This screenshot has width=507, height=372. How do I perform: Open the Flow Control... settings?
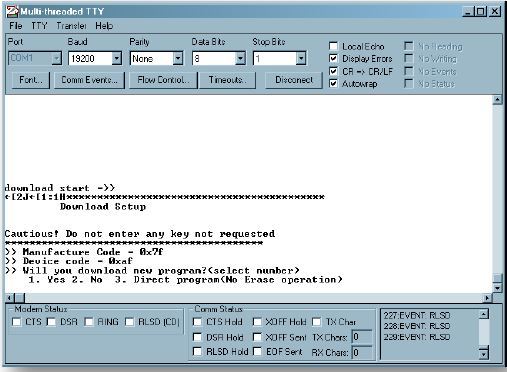(x=163, y=80)
